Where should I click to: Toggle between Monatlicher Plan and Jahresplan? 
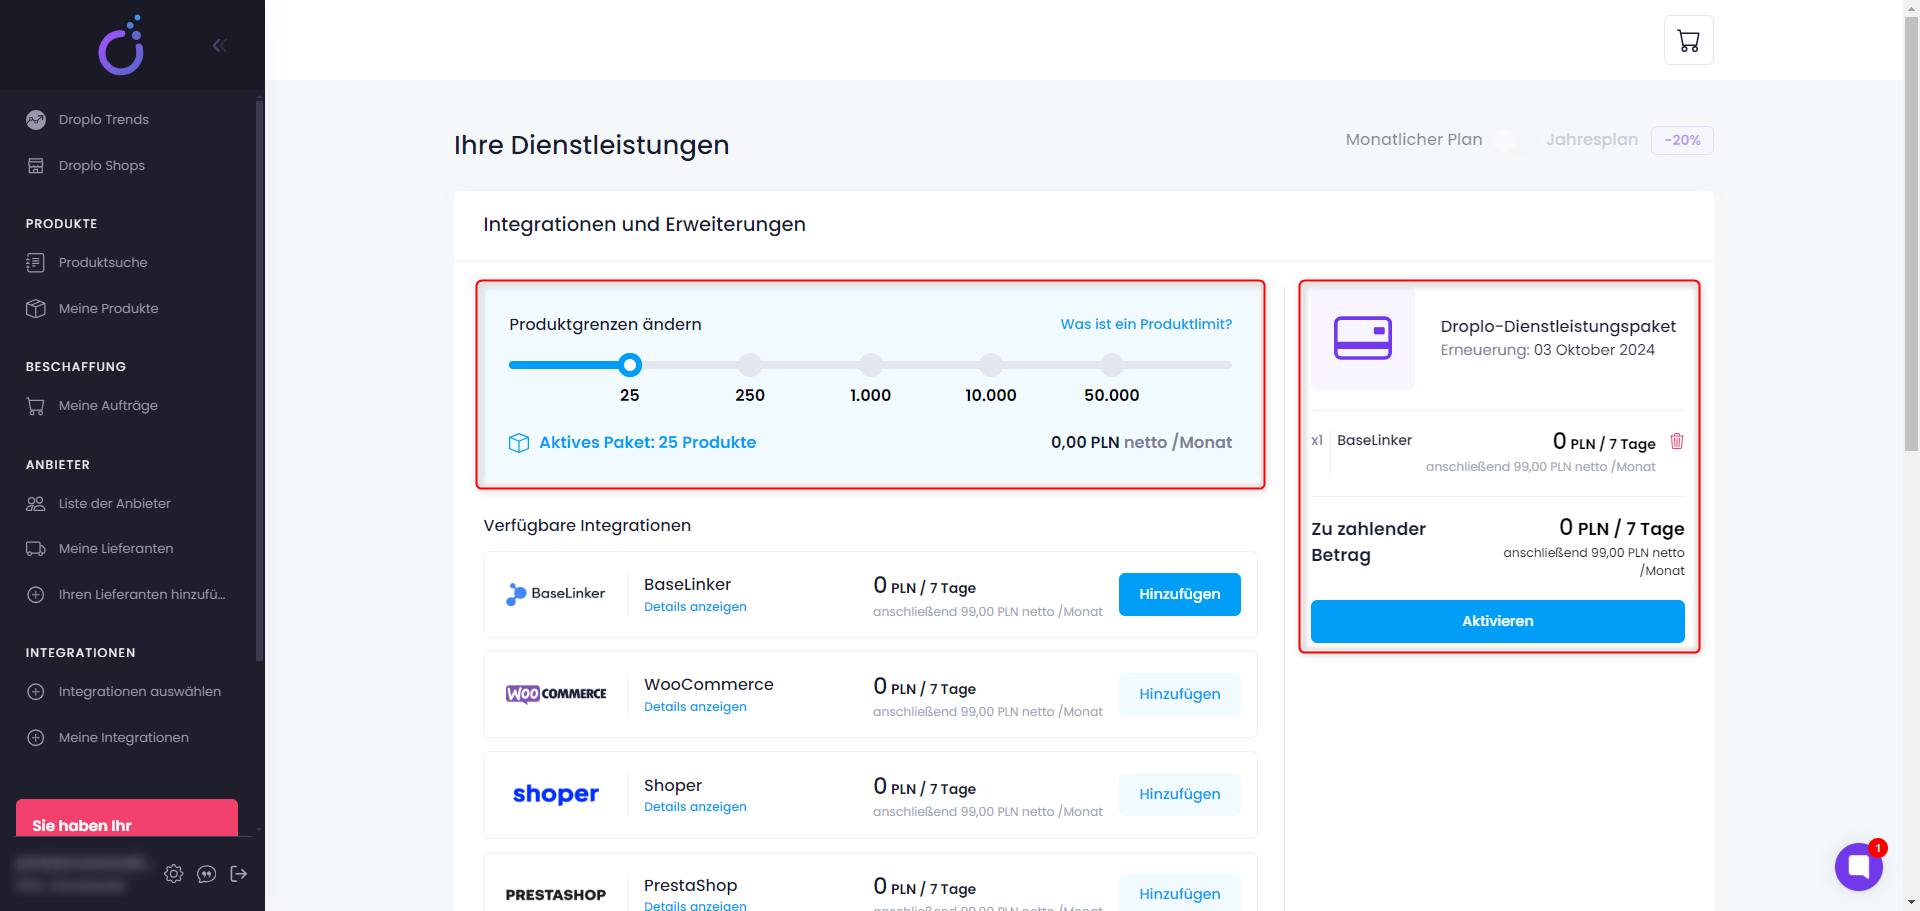[1513, 140]
